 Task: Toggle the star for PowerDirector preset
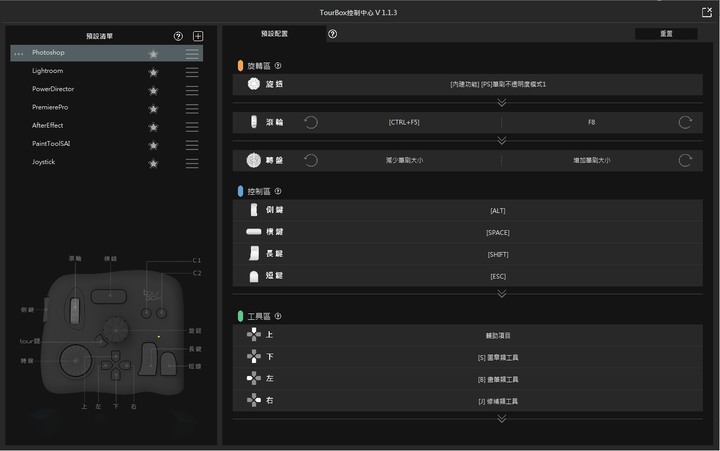click(153, 90)
